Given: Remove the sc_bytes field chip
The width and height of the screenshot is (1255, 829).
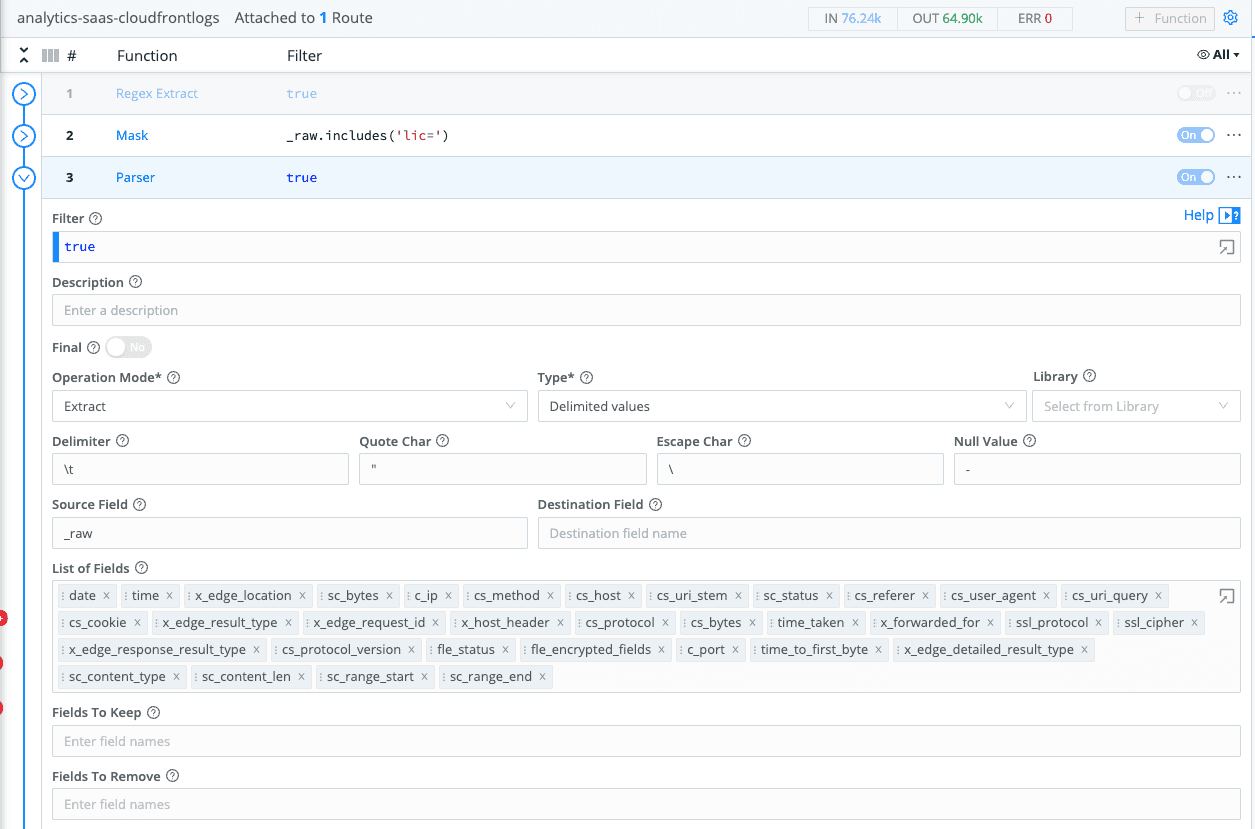Looking at the screenshot, I should click(388, 594).
